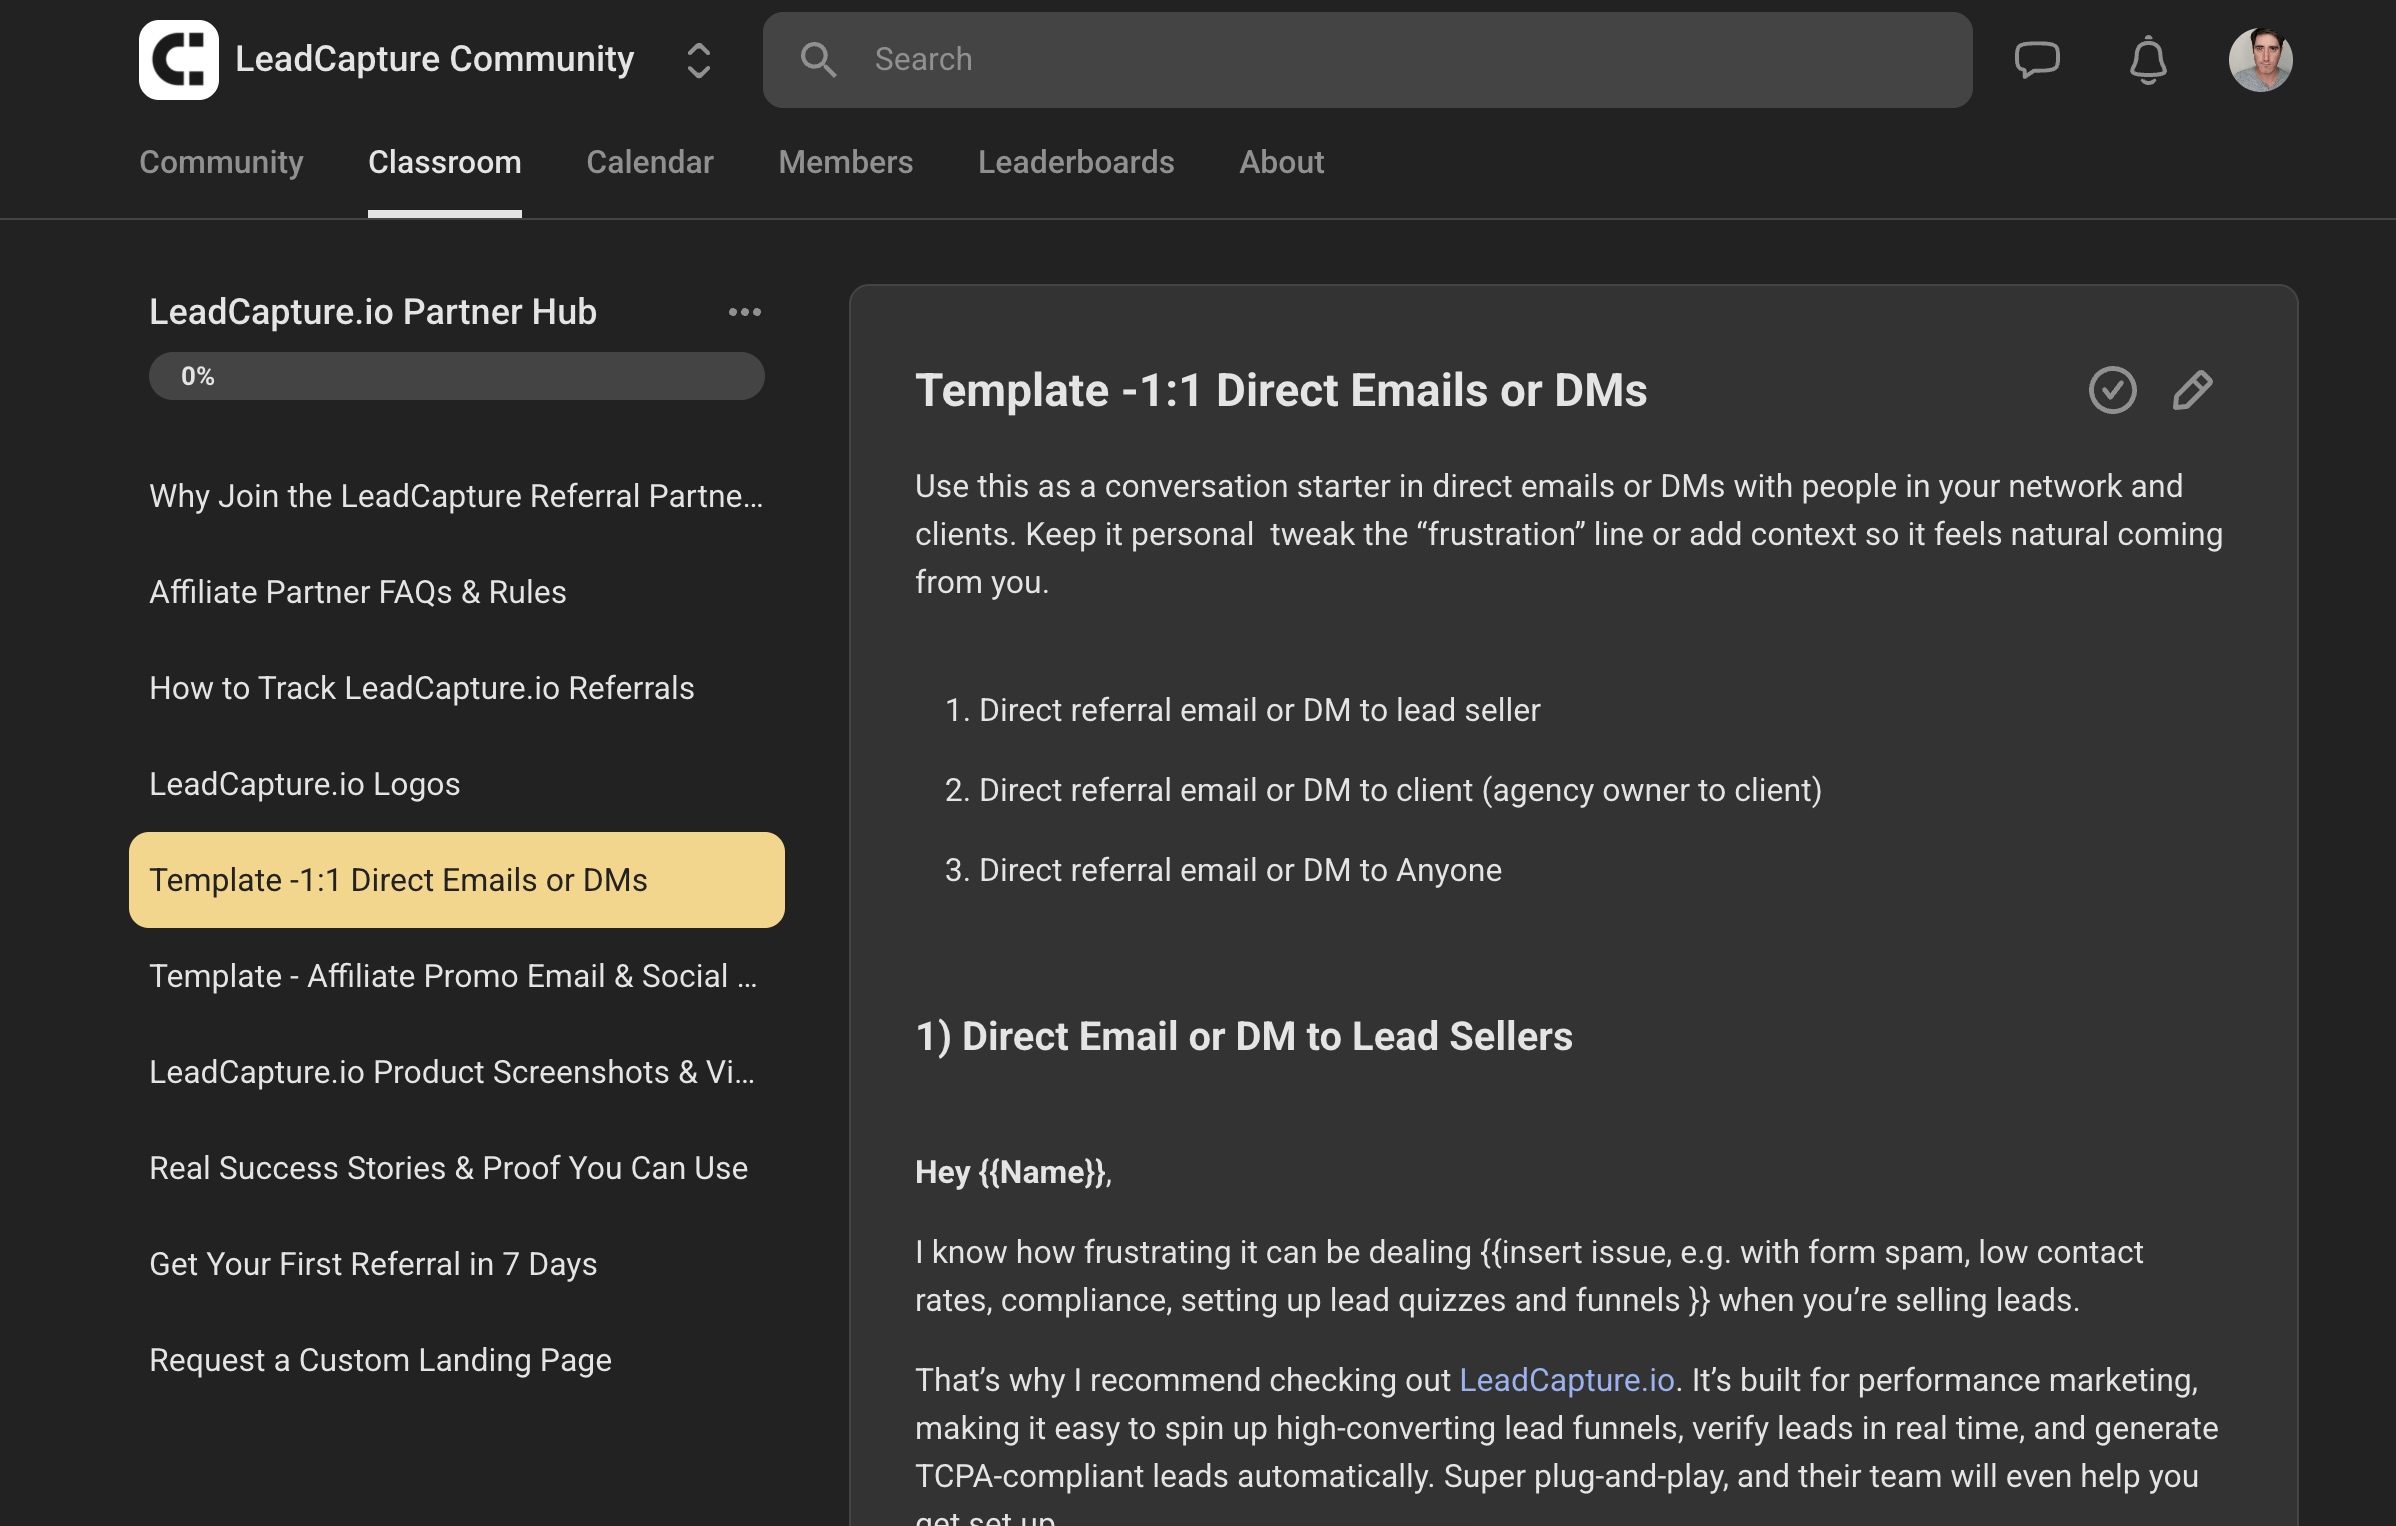2396x1526 pixels.
Task: Click the LeadCapture.io Partner Hub course title
Action: pyautogui.click(x=373, y=312)
